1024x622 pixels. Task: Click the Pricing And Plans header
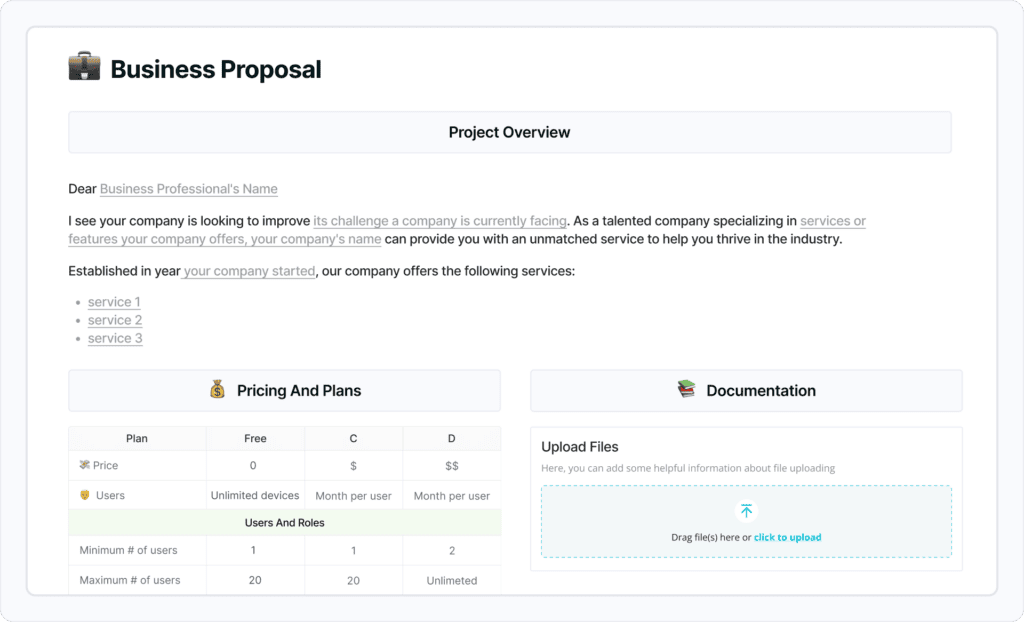click(284, 391)
